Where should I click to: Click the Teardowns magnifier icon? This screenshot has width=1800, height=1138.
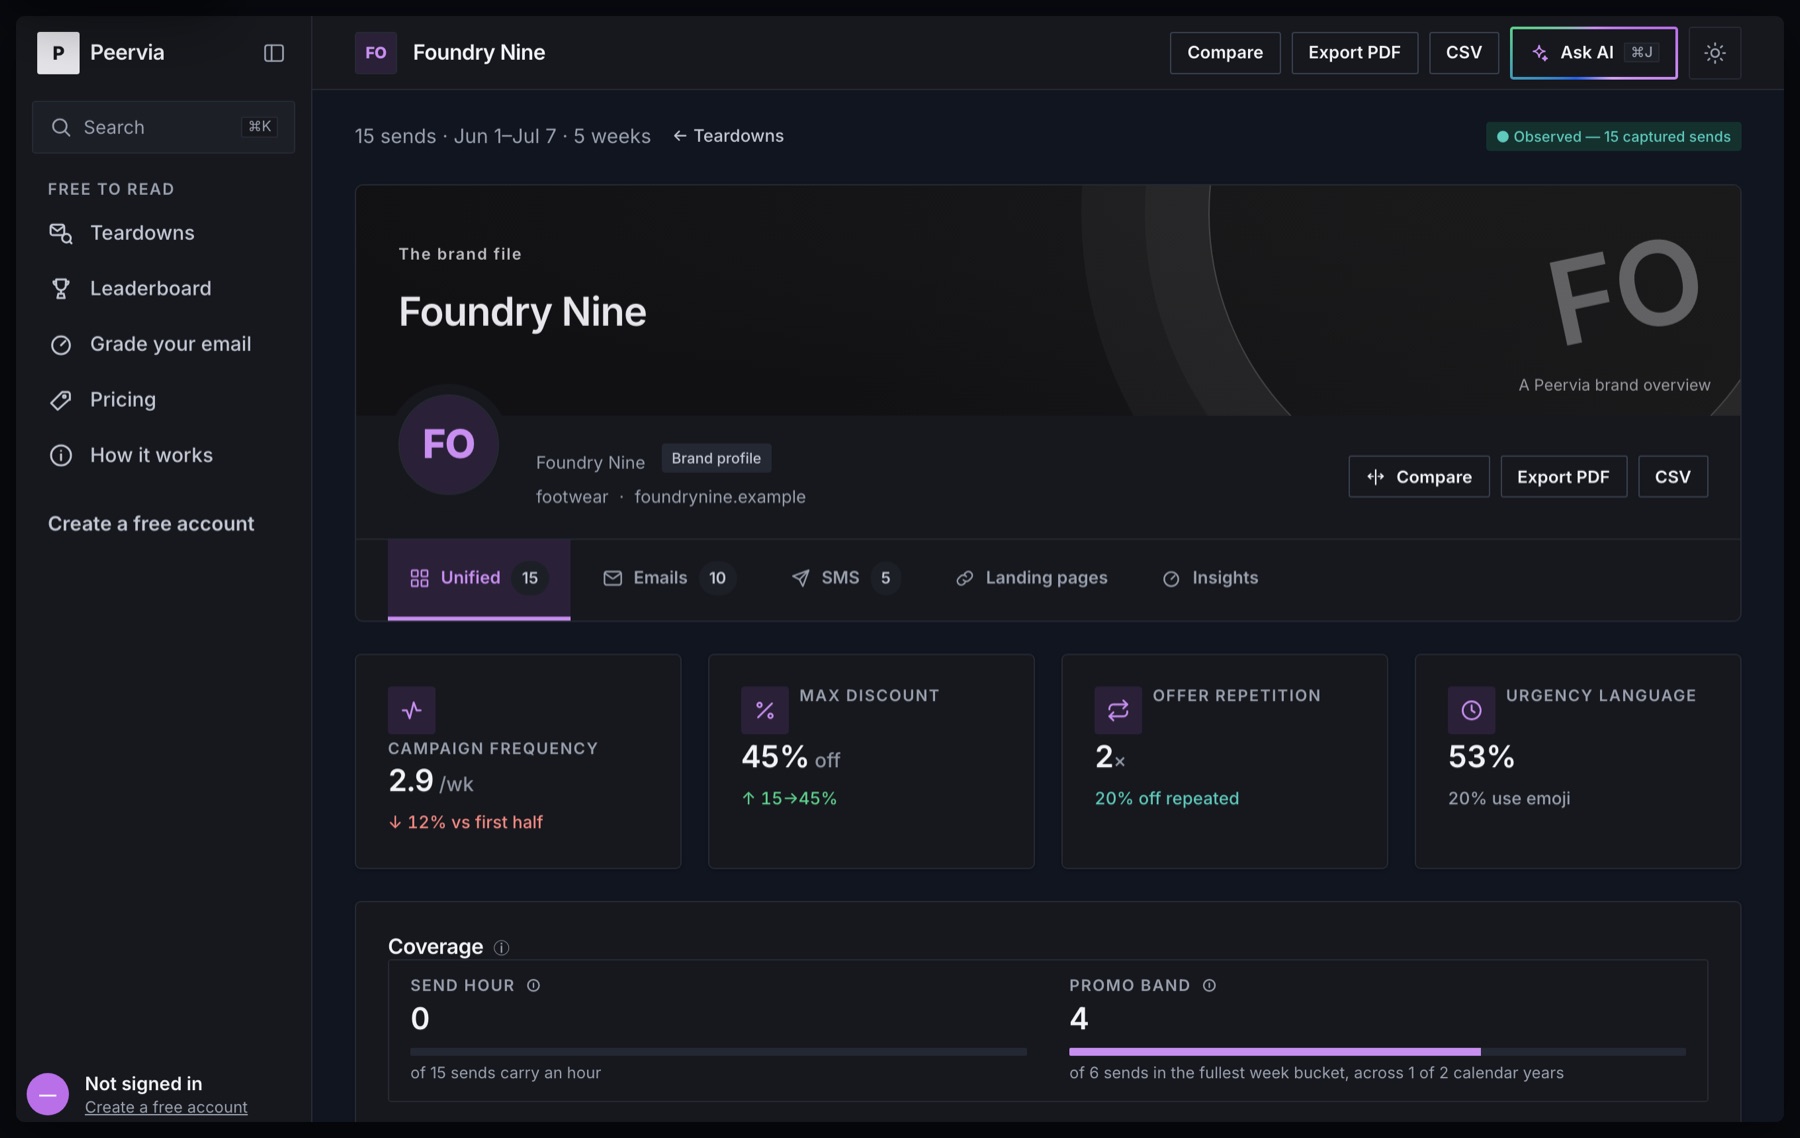pyautogui.click(x=61, y=233)
